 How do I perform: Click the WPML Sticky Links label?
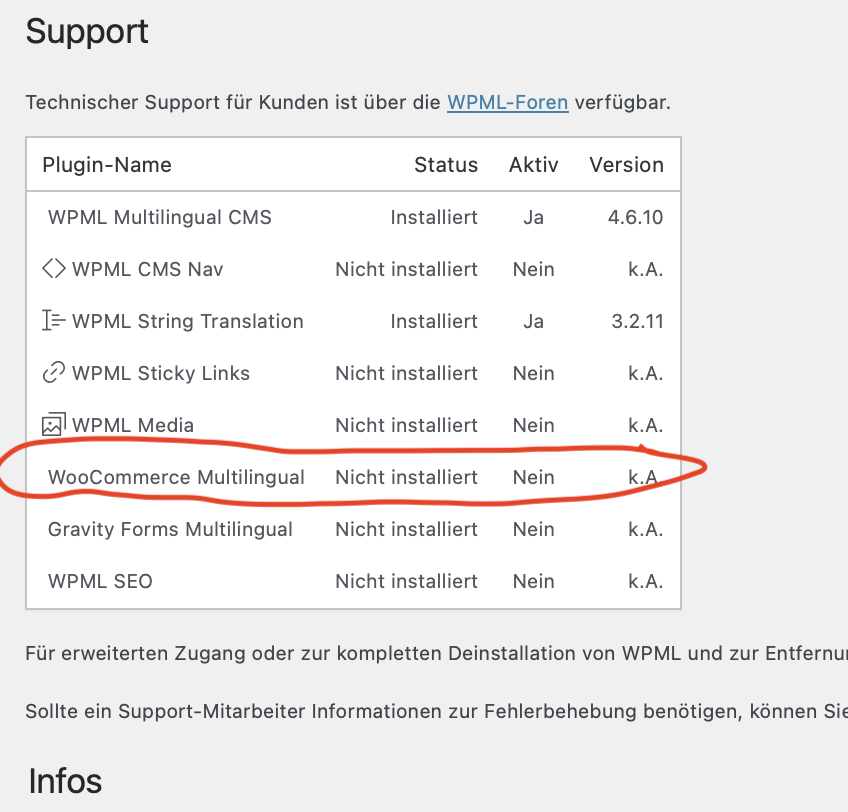tap(161, 373)
